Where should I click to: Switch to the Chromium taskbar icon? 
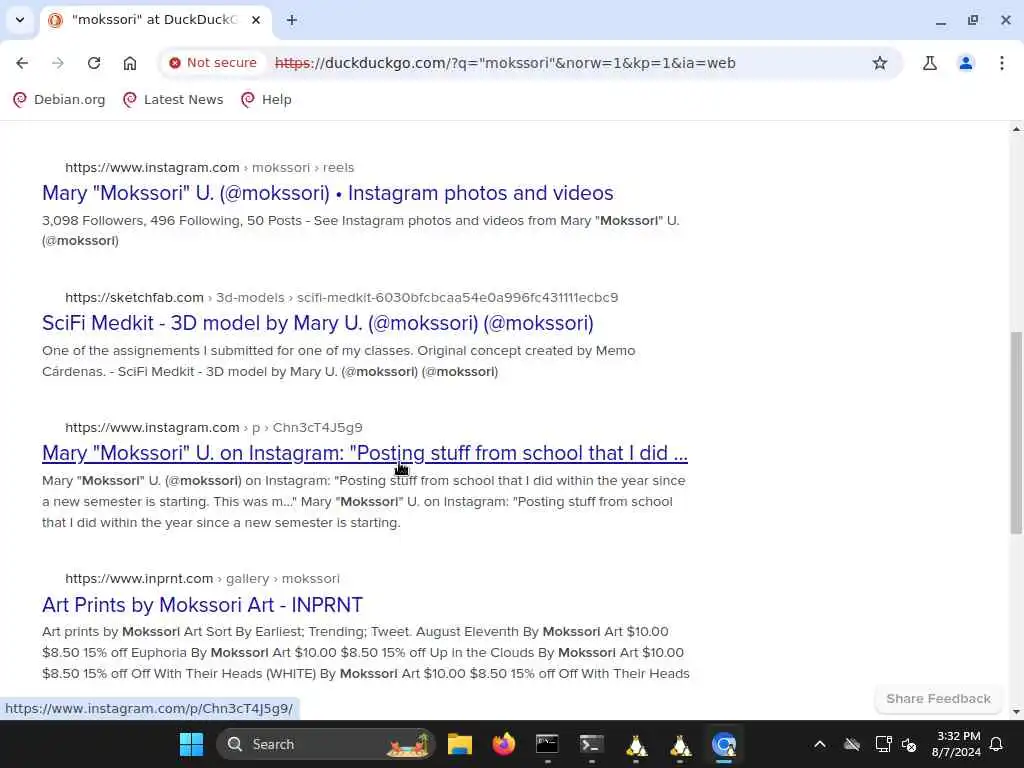pyautogui.click(x=724, y=744)
